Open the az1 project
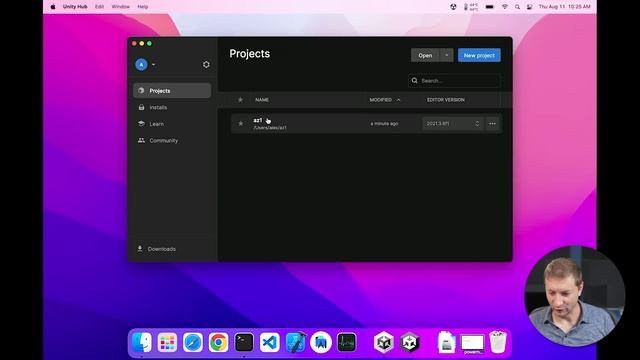This screenshot has width=640, height=360. pyautogui.click(x=258, y=120)
